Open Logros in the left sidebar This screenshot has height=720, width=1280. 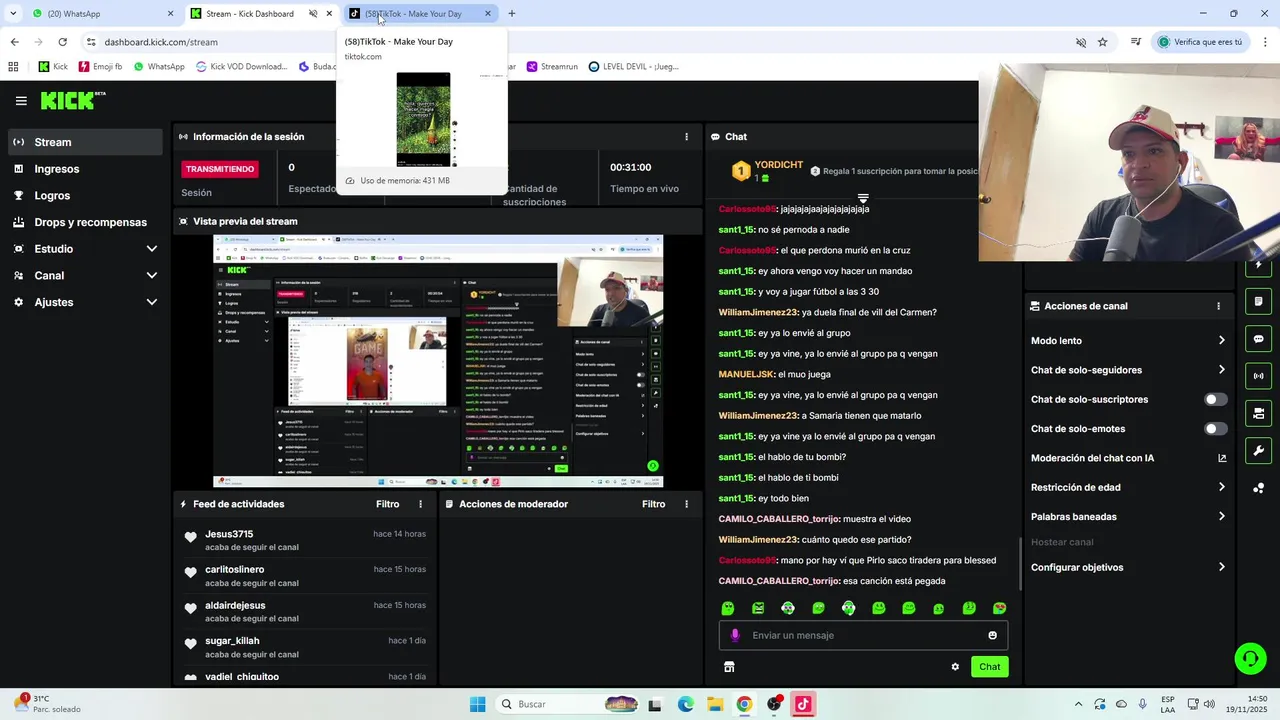coord(85,196)
